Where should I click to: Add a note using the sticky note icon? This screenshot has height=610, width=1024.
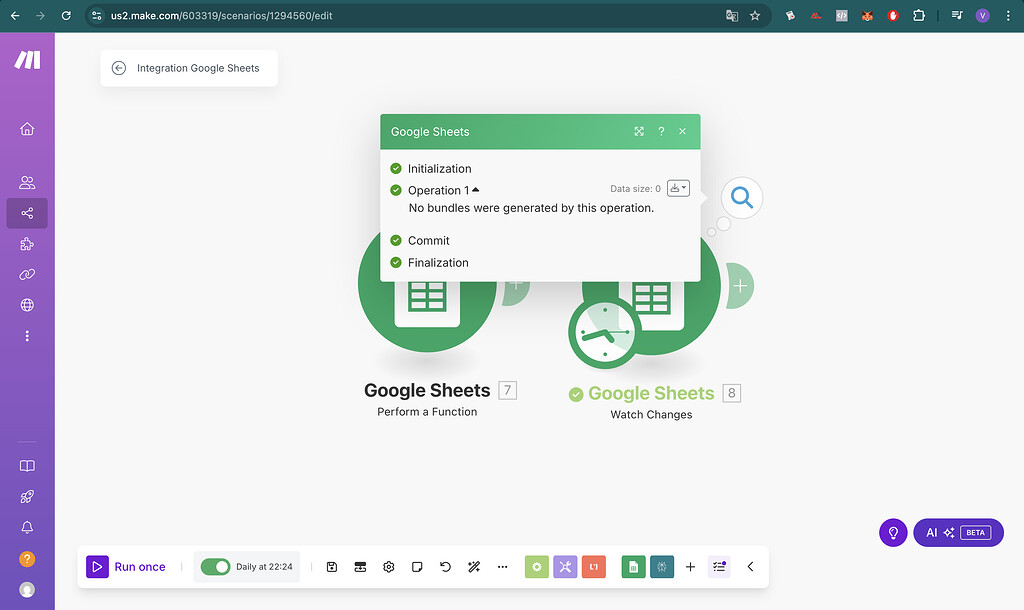coord(417,566)
